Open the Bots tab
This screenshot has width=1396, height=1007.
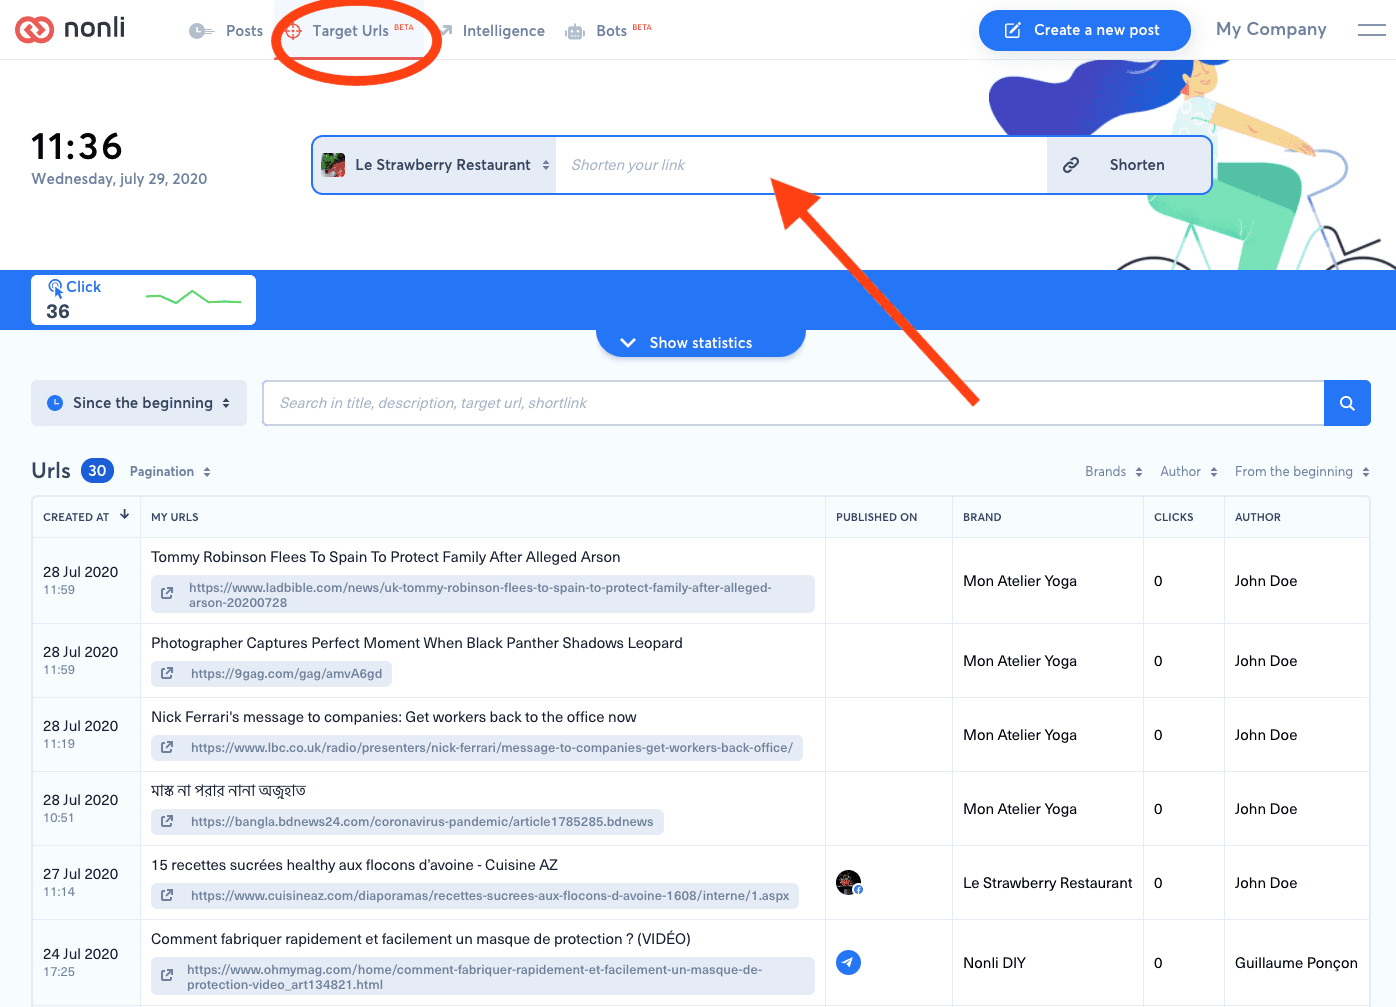608,31
